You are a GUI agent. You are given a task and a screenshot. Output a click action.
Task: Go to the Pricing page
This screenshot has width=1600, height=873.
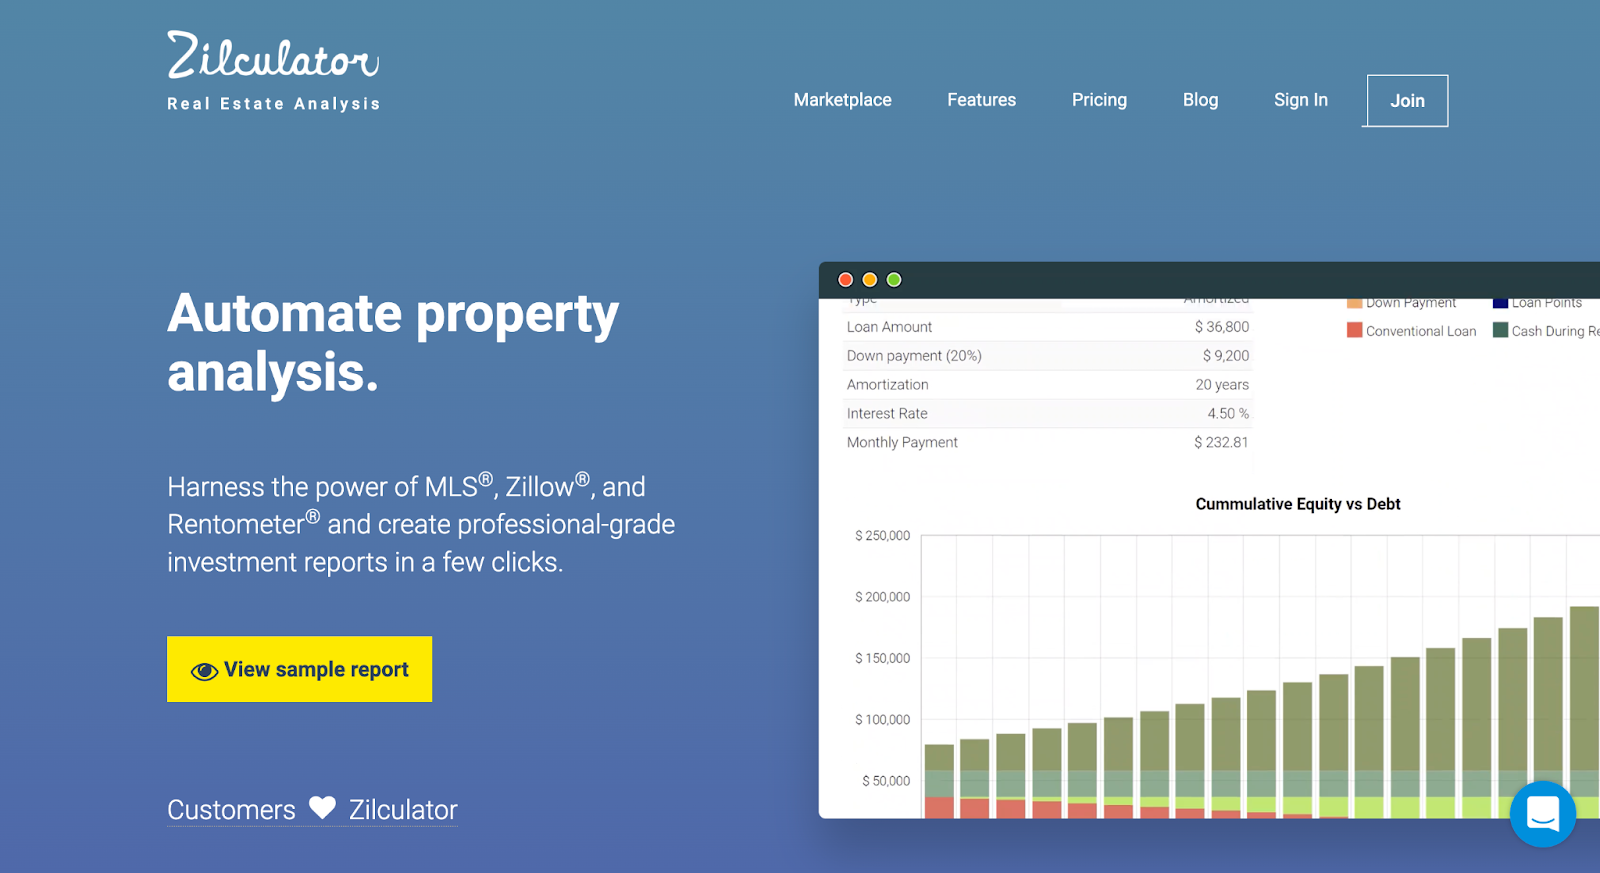[1099, 100]
